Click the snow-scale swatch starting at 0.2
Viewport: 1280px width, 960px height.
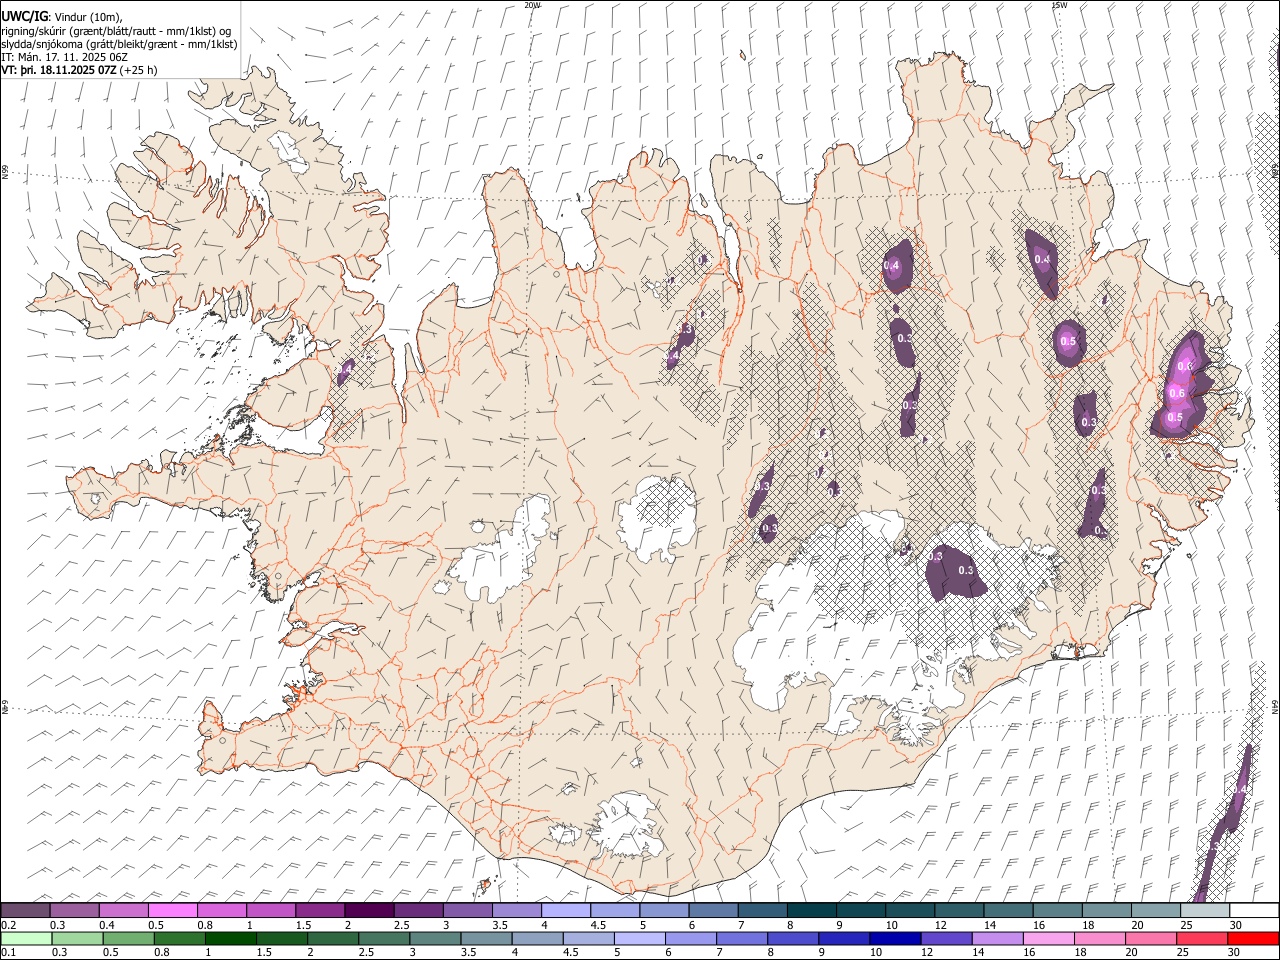[x=26, y=911]
